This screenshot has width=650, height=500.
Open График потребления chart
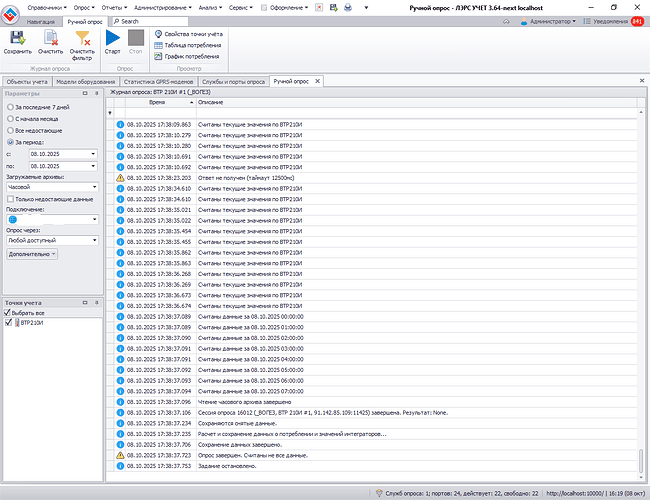coord(194,57)
